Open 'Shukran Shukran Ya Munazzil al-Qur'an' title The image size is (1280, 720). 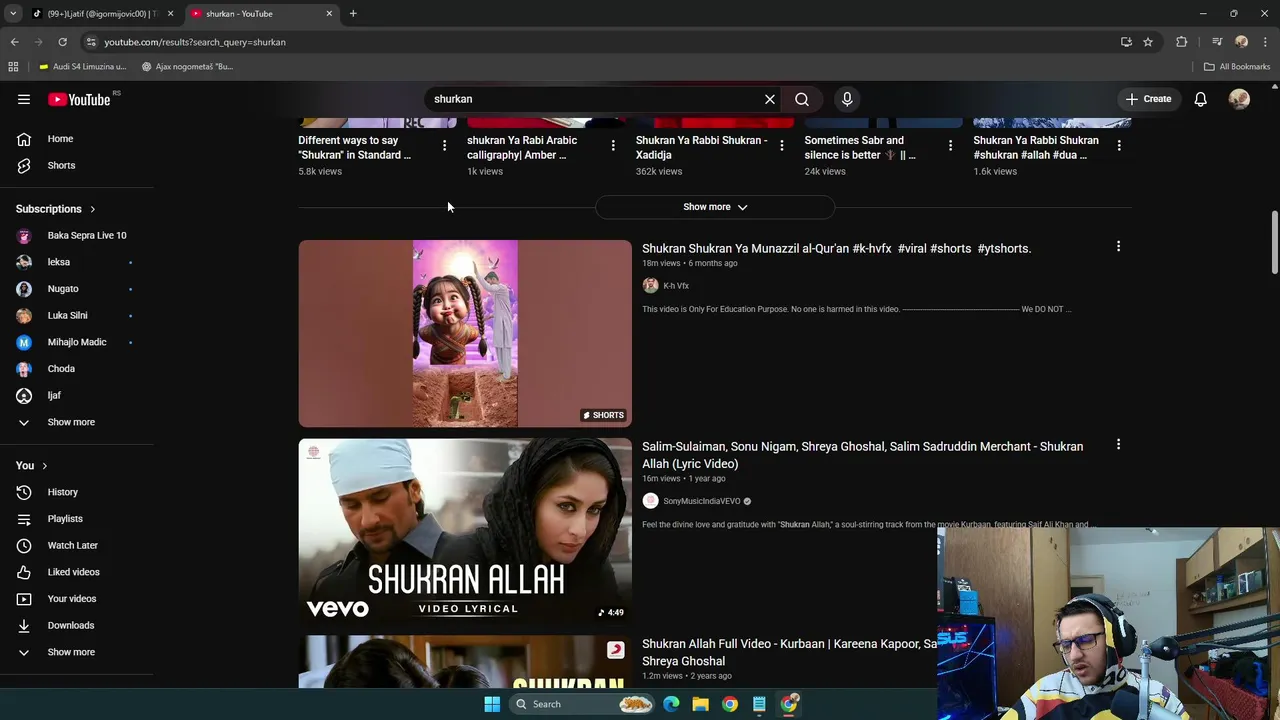pyautogui.click(x=836, y=248)
